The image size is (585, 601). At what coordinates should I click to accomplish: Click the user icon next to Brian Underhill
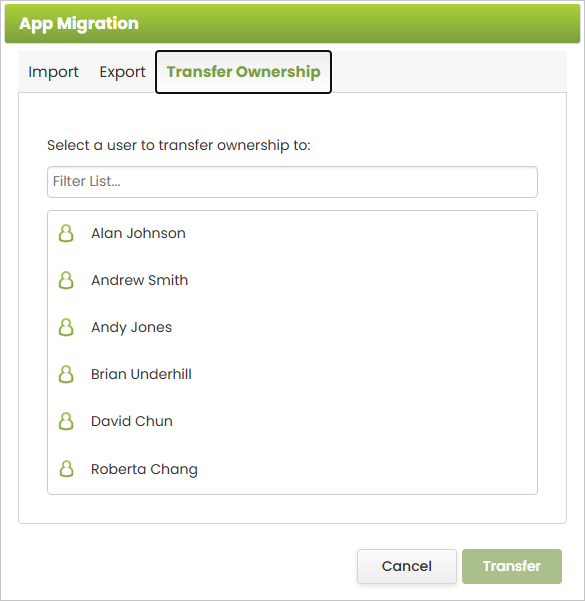[66, 374]
